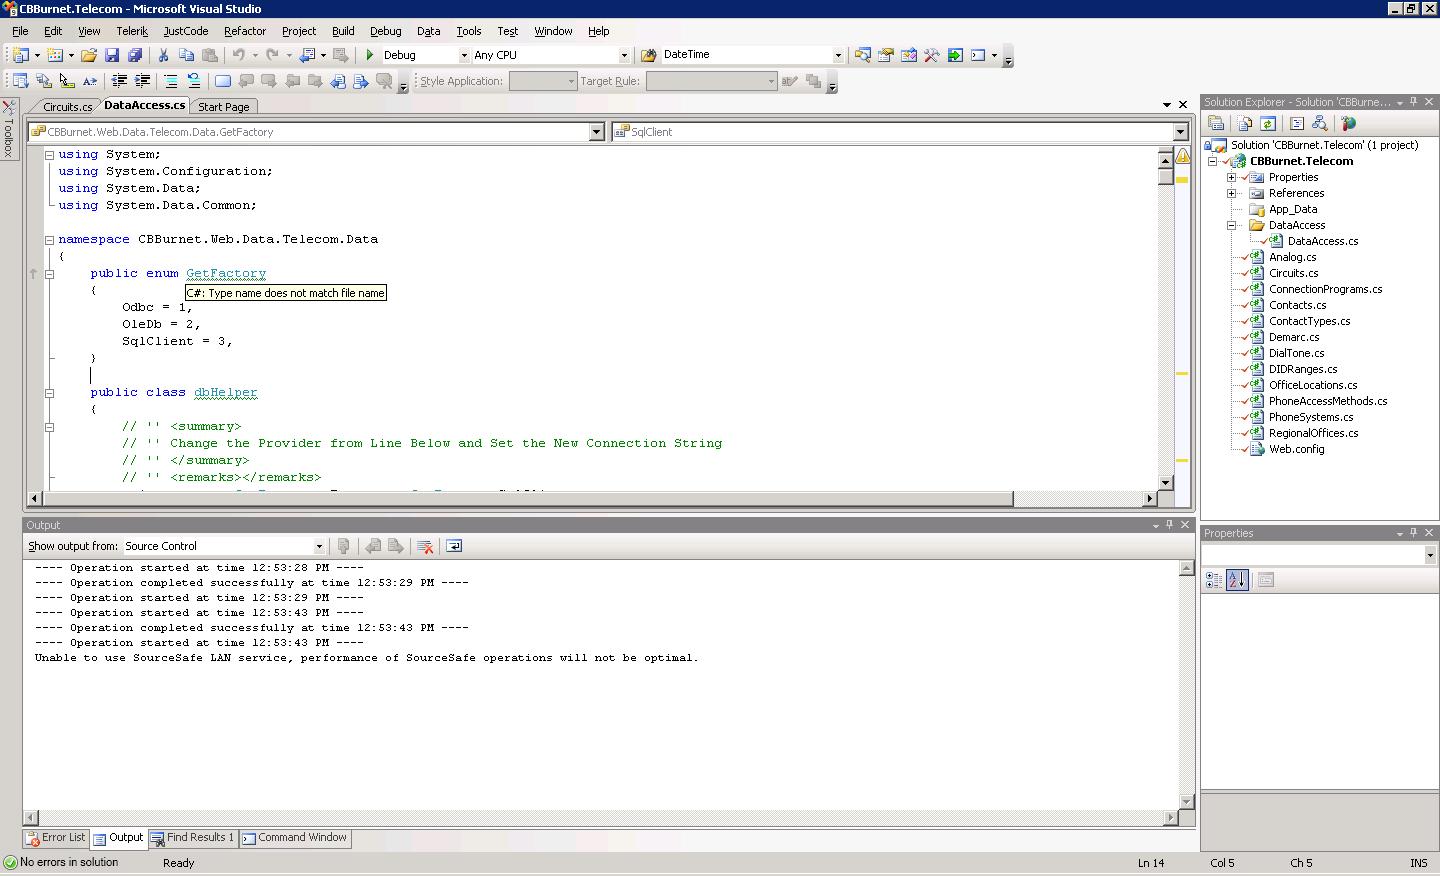
Task: Switch Properties panel to Categorized view
Action: tap(1214, 580)
